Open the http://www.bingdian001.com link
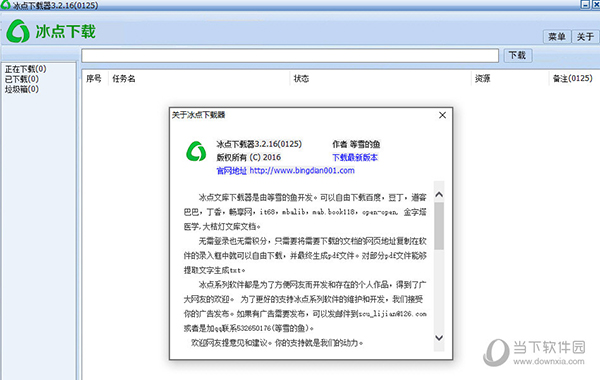 click(302, 171)
